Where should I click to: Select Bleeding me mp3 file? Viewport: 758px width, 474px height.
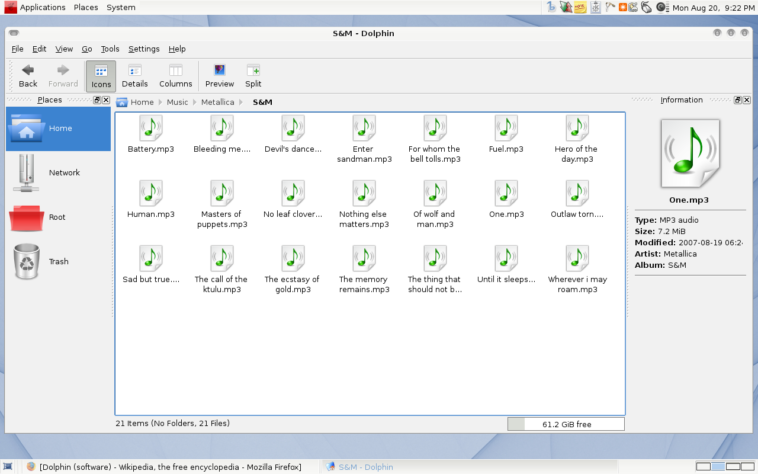pos(222,134)
